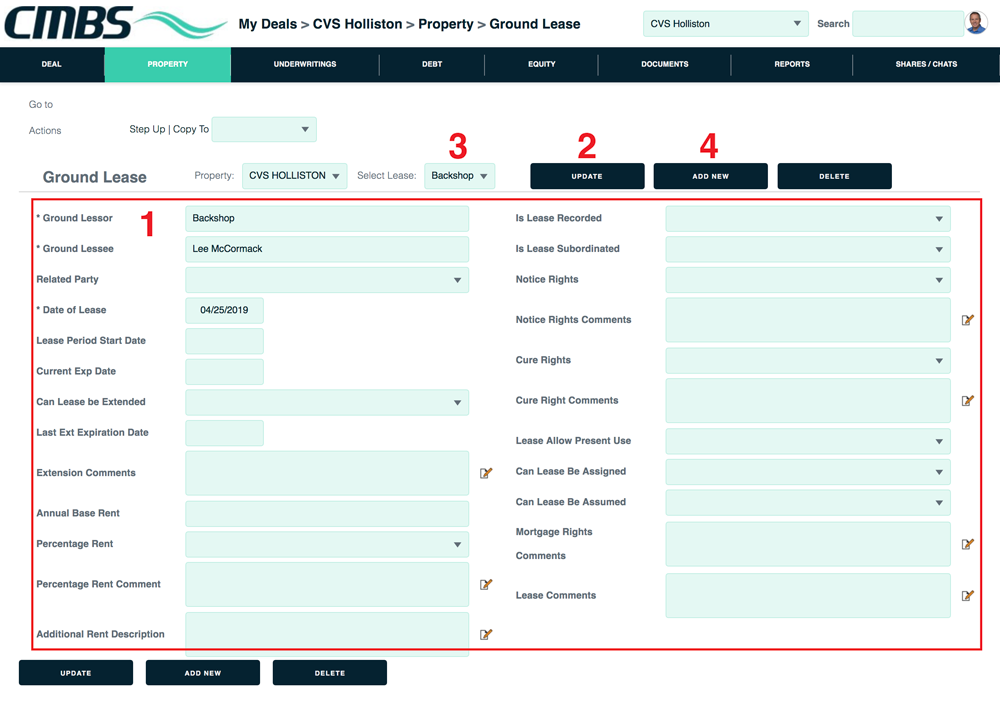Expand the Can Lease Be Assumed dropdown
This screenshot has width=1000, height=712.
pos(808,503)
